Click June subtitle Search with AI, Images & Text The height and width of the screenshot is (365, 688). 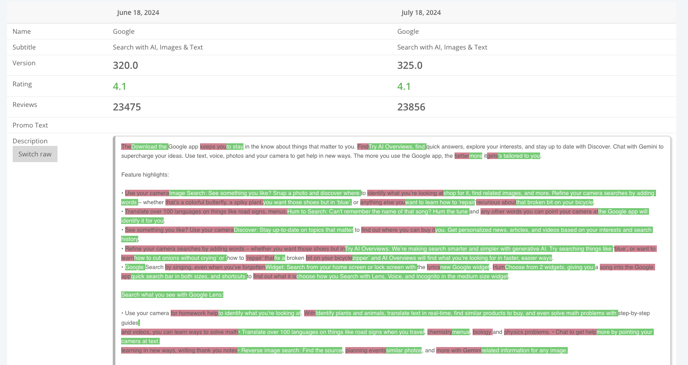tap(158, 47)
